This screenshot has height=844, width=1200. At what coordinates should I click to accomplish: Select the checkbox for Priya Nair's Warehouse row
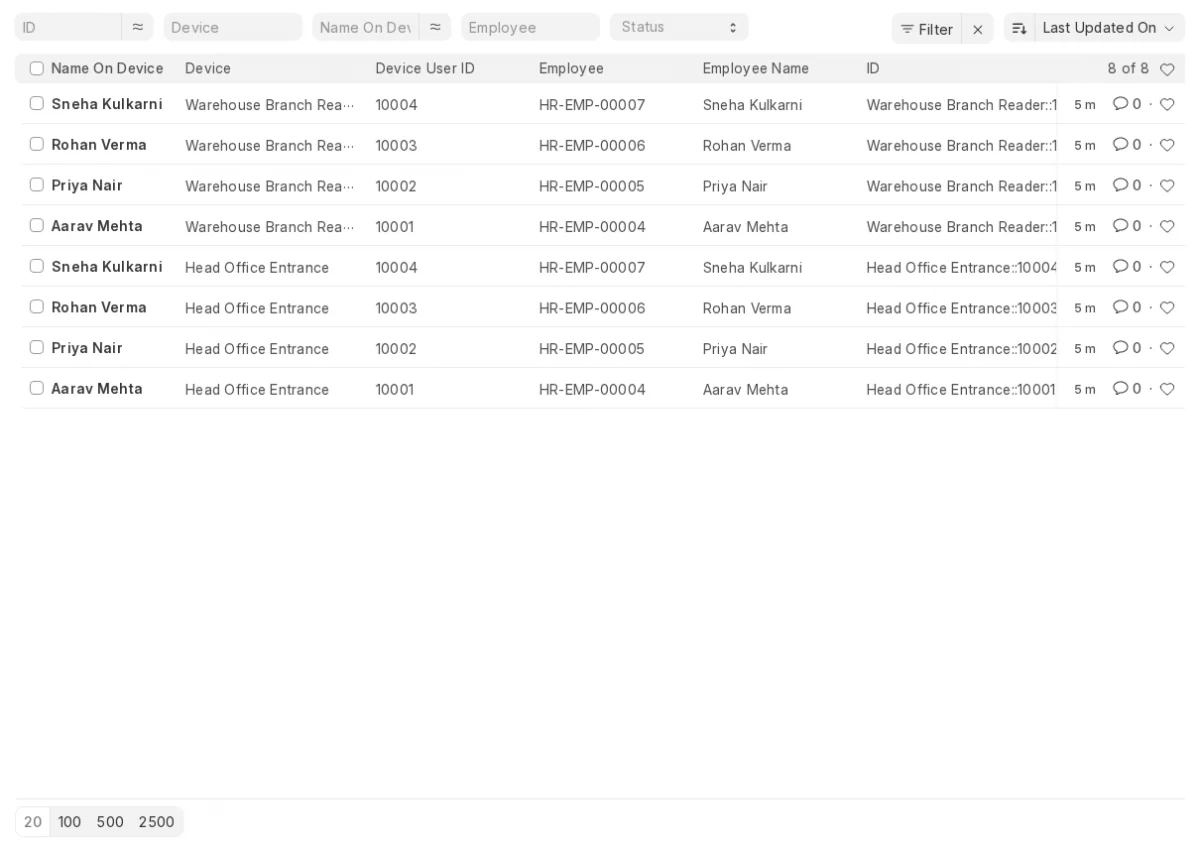click(37, 184)
